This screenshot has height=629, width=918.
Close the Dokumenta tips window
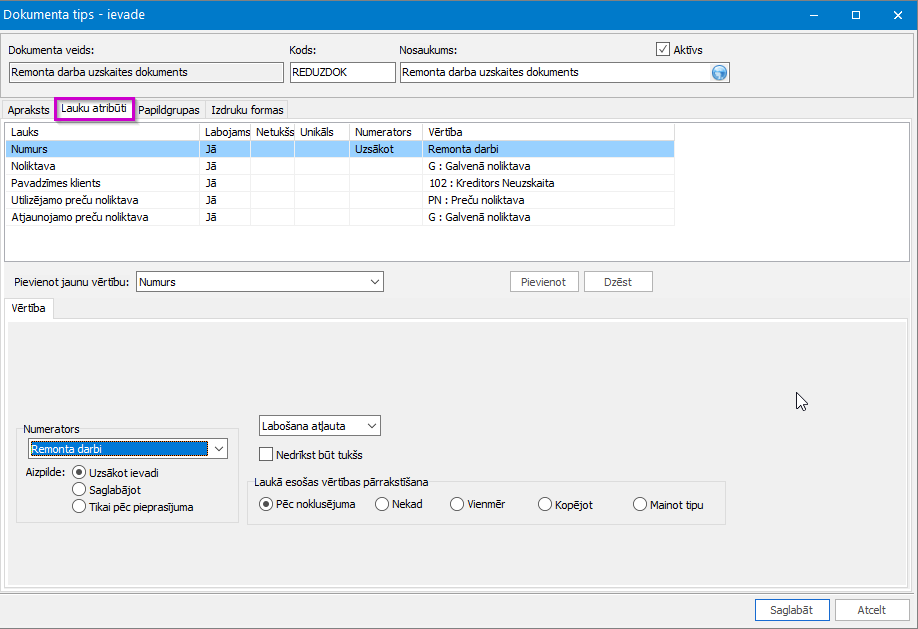click(898, 15)
